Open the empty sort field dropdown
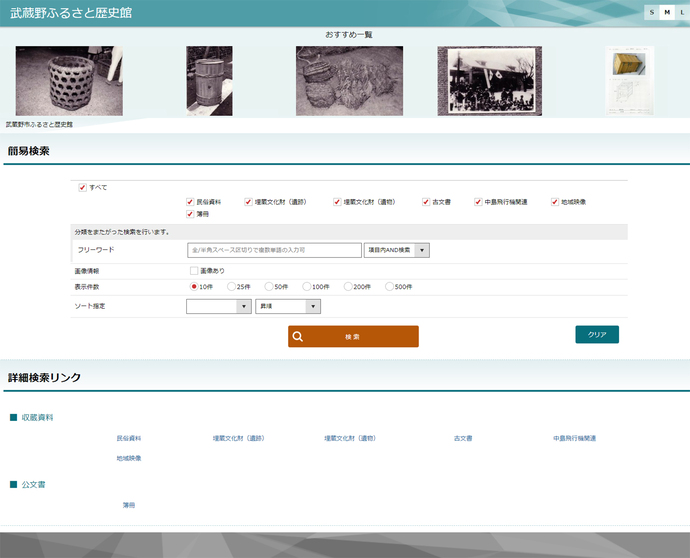The width and height of the screenshot is (690, 558). click(x=218, y=306)
